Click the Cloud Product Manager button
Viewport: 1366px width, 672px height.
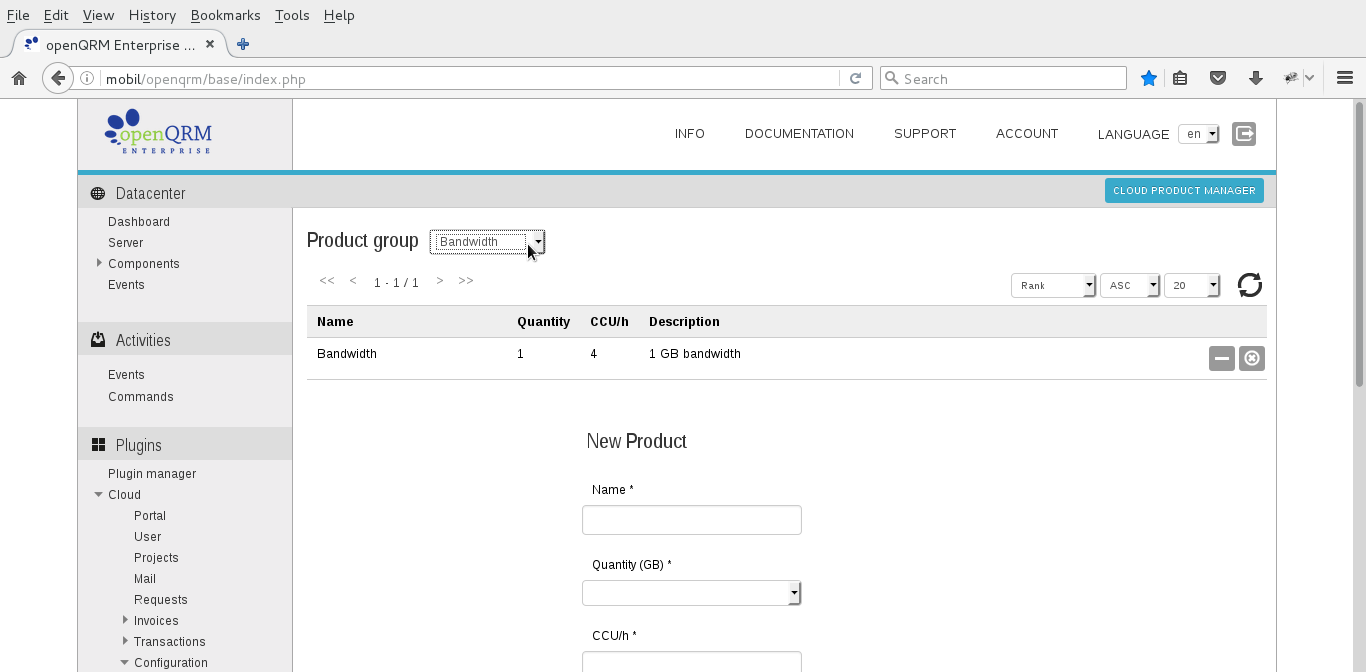tap(1184, 190)
